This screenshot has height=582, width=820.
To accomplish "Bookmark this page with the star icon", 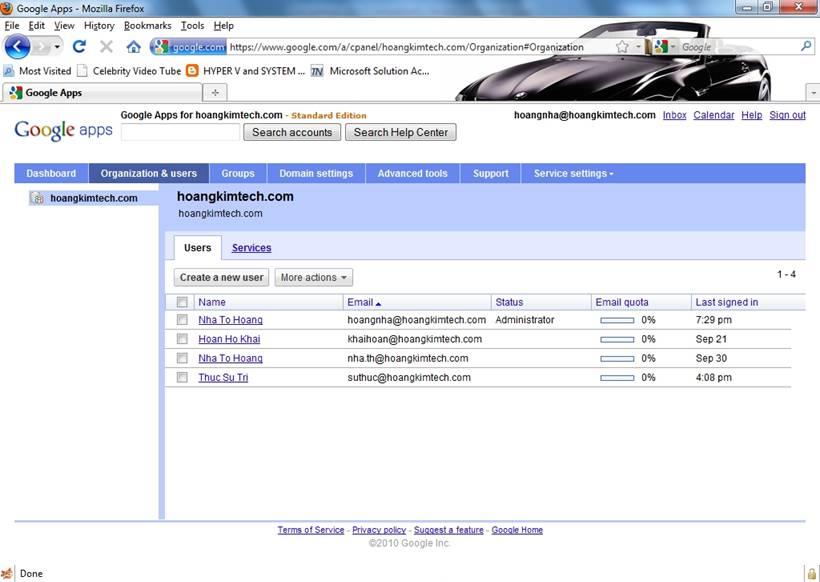I will pyautogui.click(x=622, y=47).
